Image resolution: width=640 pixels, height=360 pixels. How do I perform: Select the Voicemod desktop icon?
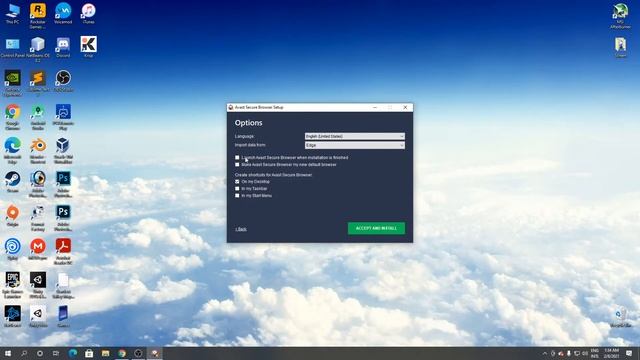(x=63, y=14)
